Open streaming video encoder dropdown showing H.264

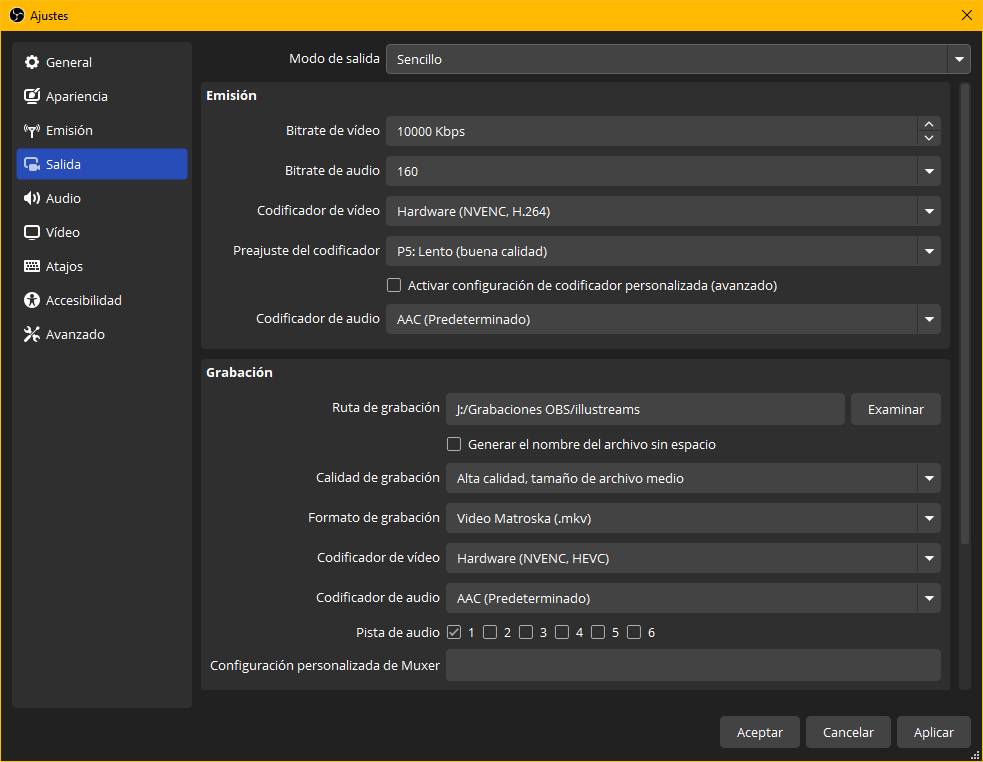point(663,211)
